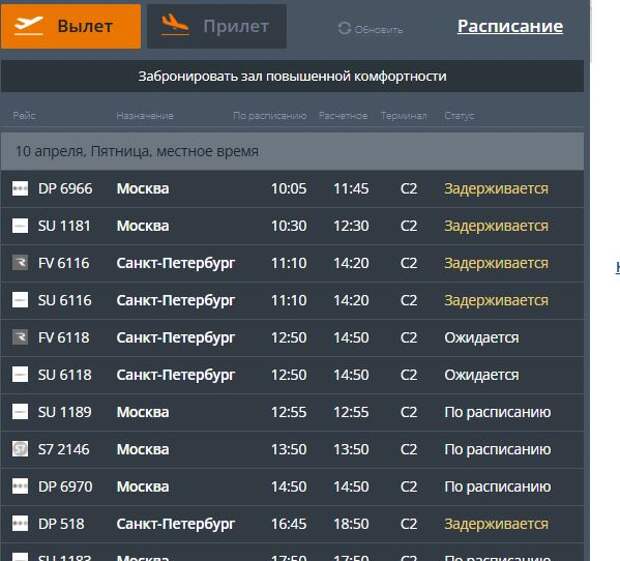This screenshot has height=561, width=620.
Task: Click the refresh icon near Обновить
Action: click(x=345, y=29)
